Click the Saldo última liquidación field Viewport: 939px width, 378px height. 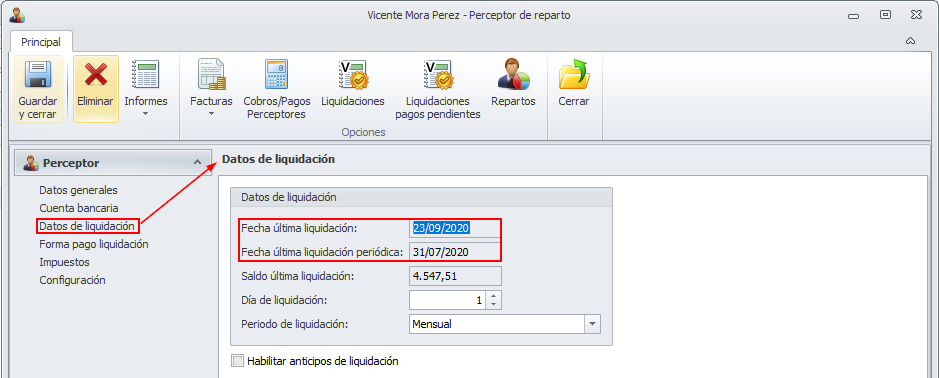tap(455, 276)
